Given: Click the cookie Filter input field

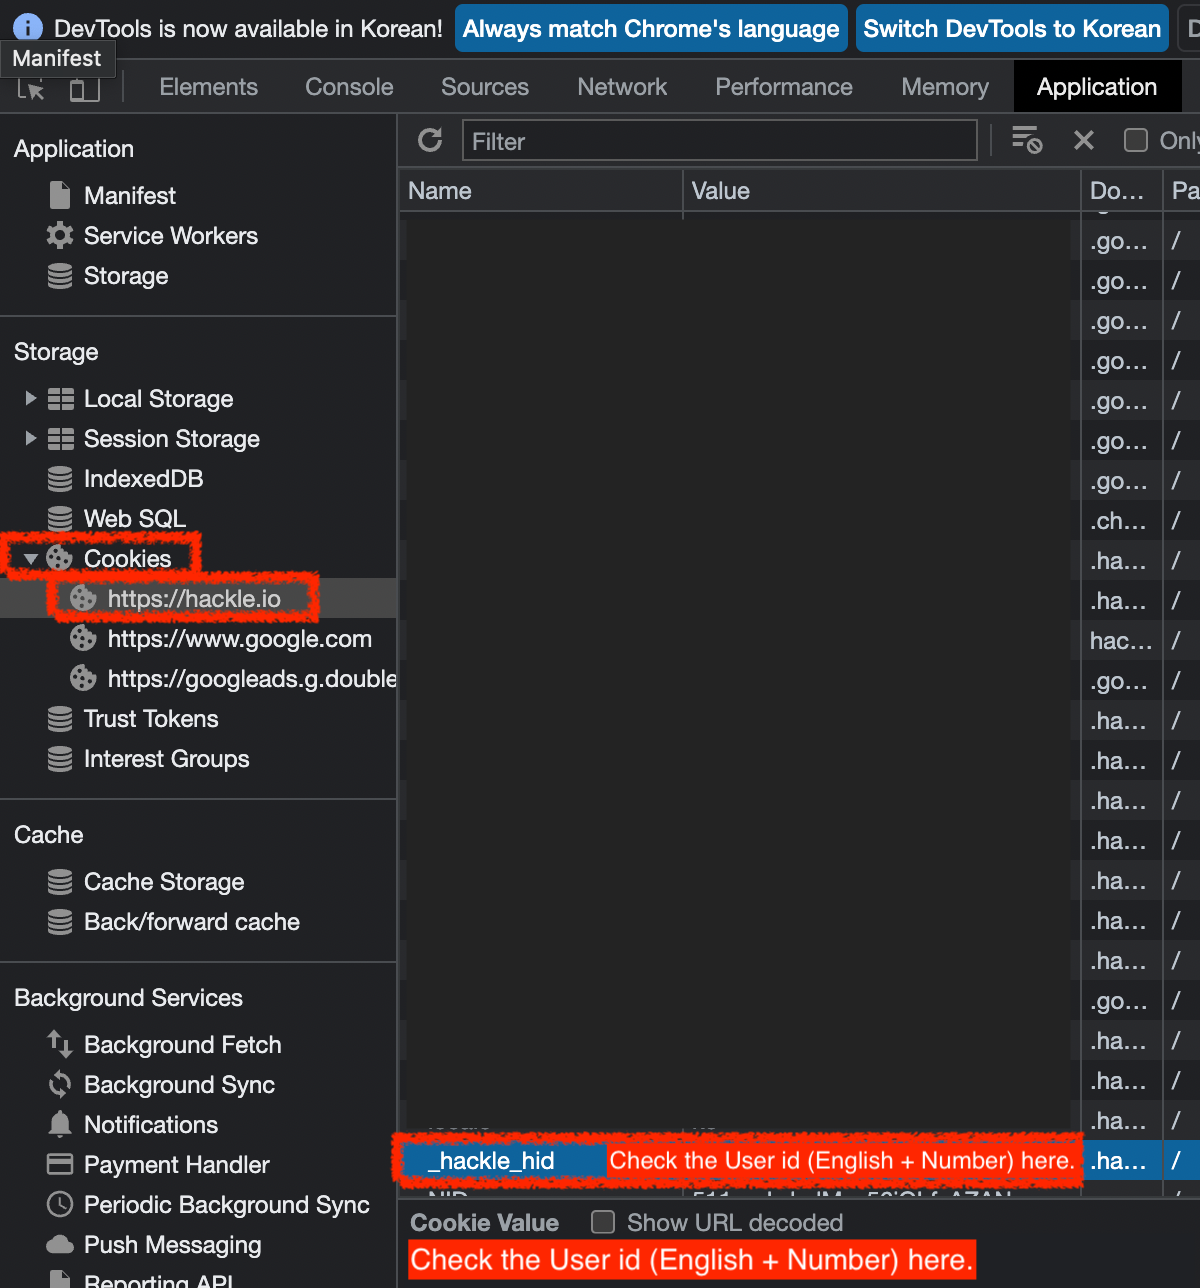Looking at the screenshot, I should pyautogui.click(x=719, y=141).
